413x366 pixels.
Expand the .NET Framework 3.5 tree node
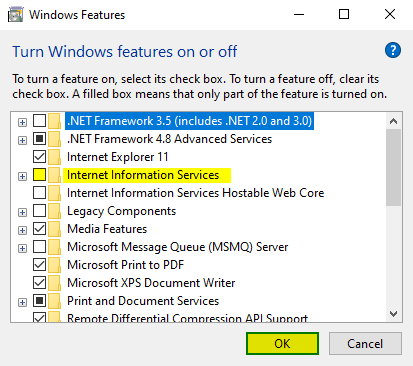pyautogui.click(x=22, y=122)
